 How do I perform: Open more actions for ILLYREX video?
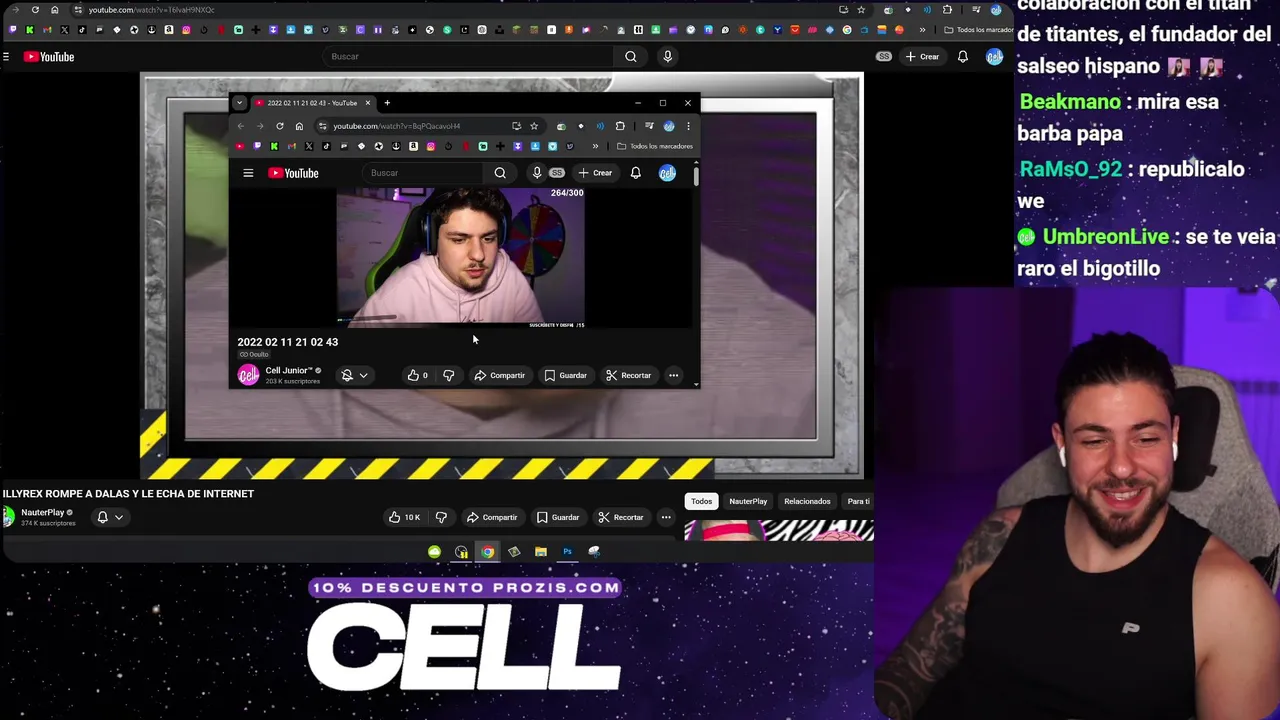point(666,517)
